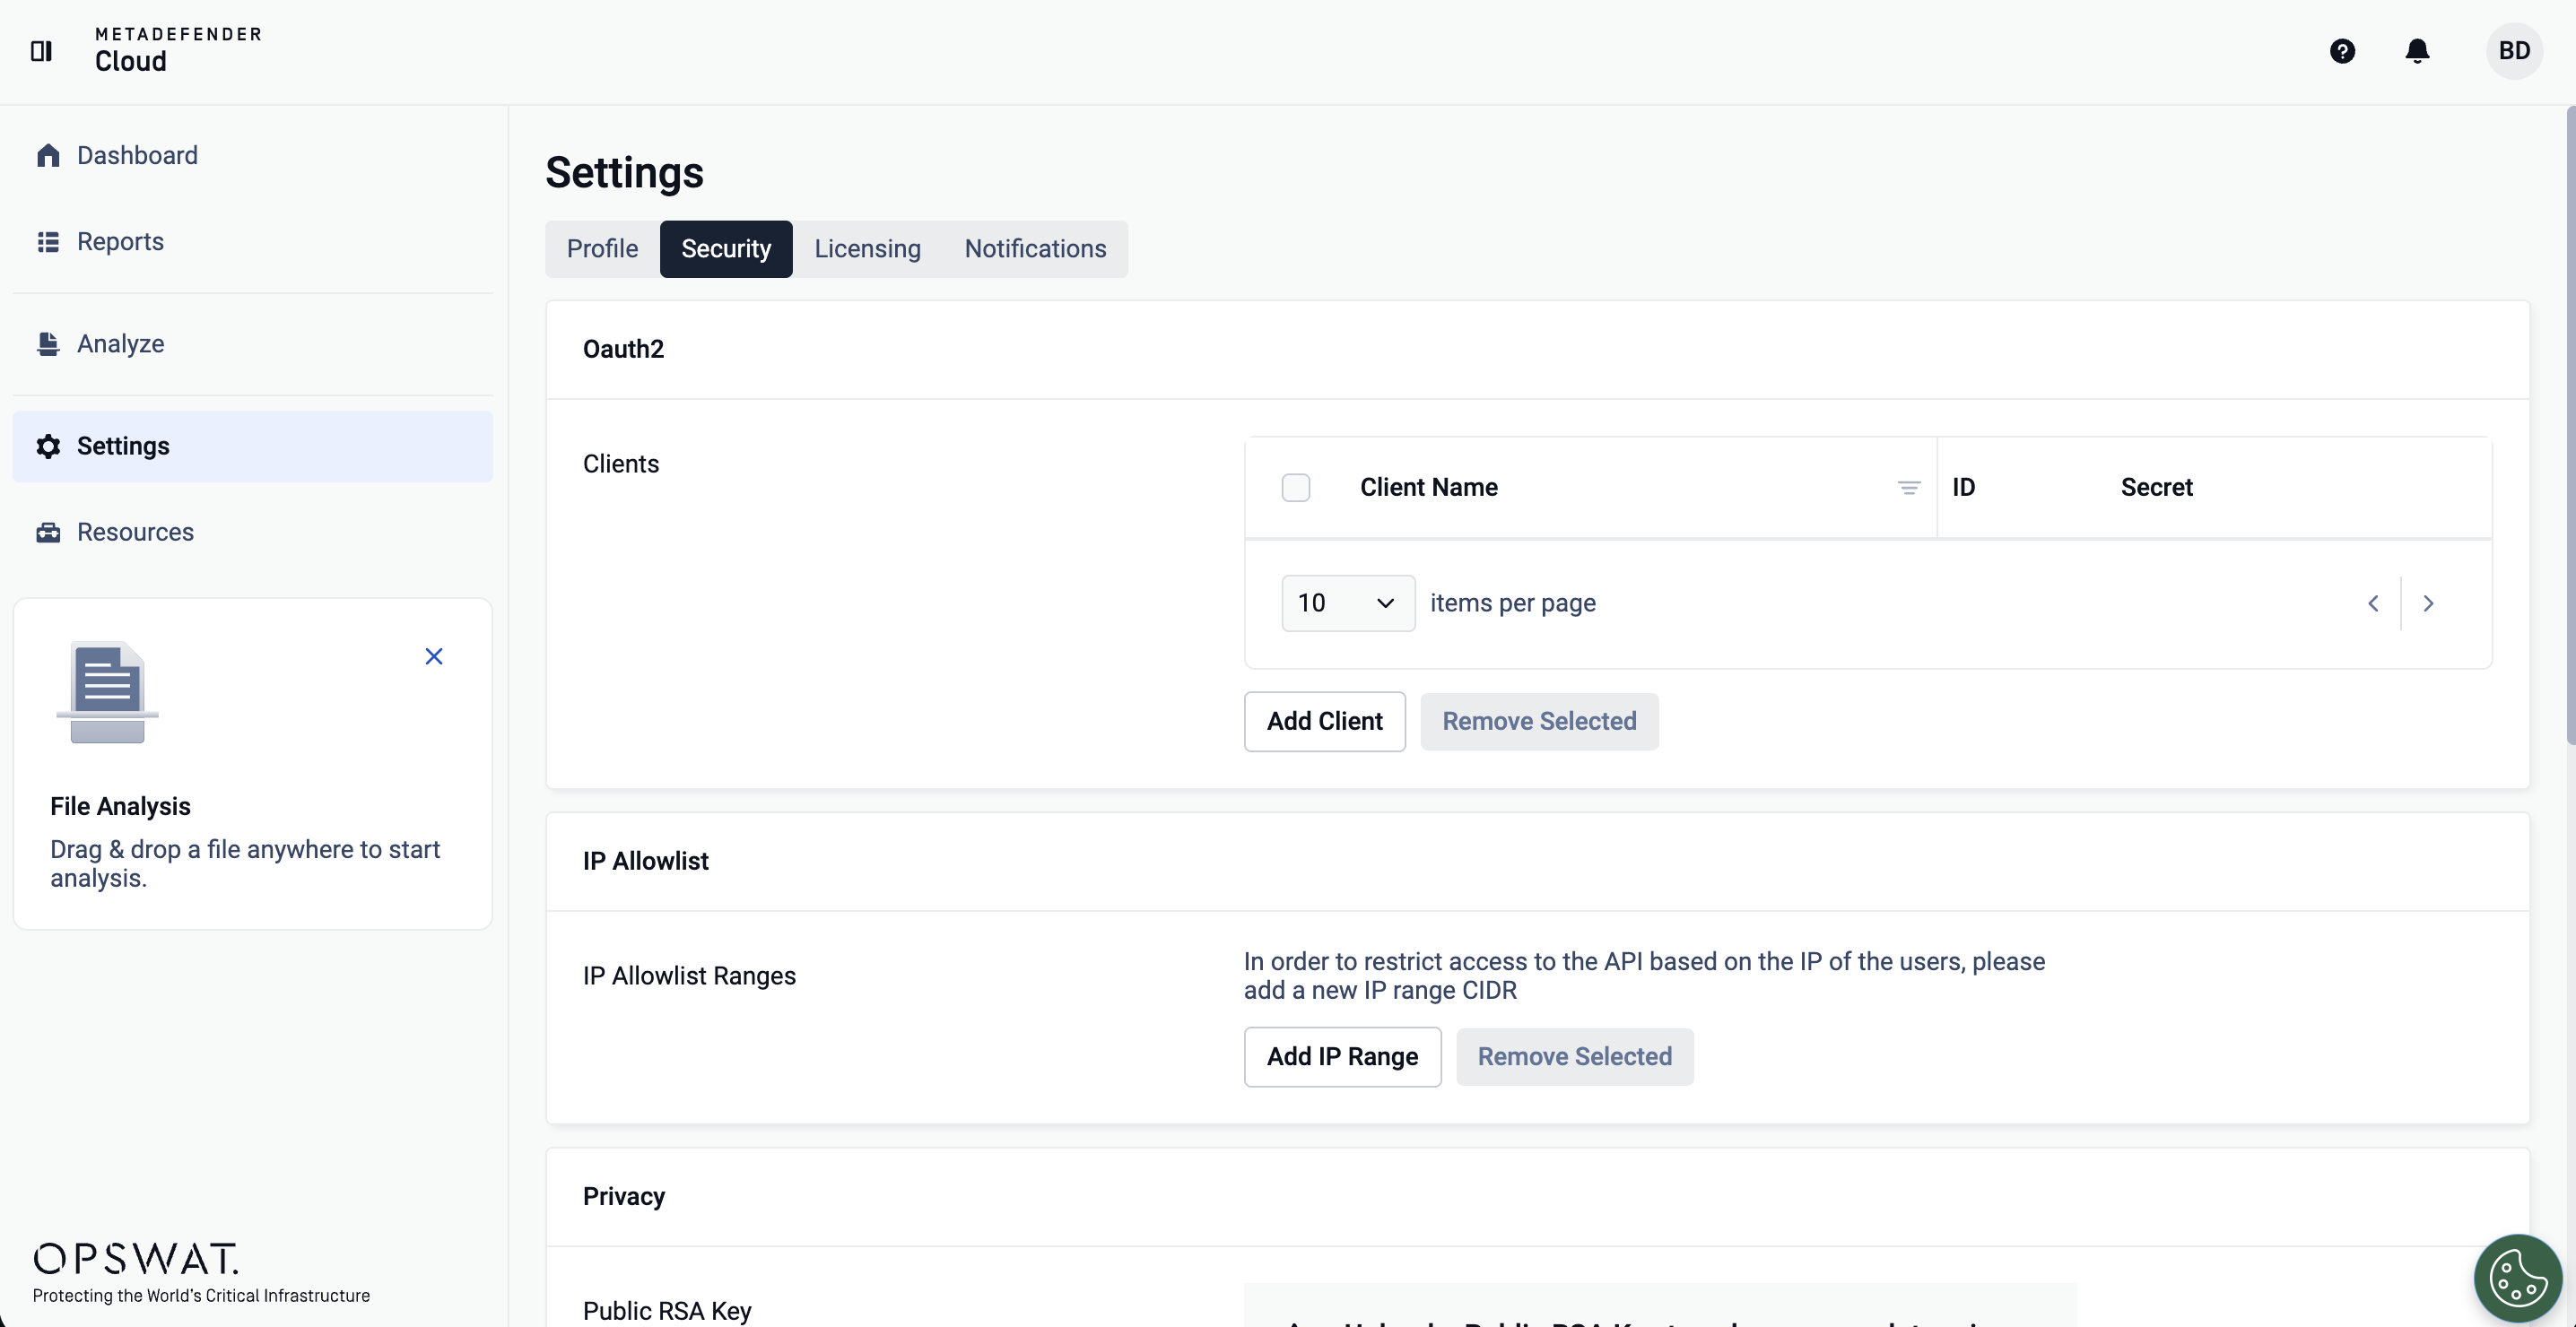Switch to the Licensing tab
Viewport: 2576px width, 1327px height.
[x=867, y=249]
